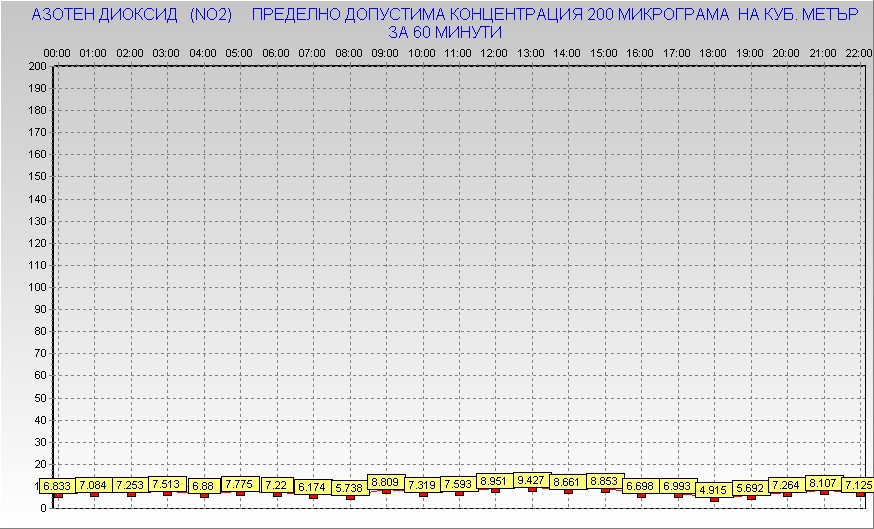
Task: Click the 8.809 value label at 09:00
Action: (x=385, y=482)
